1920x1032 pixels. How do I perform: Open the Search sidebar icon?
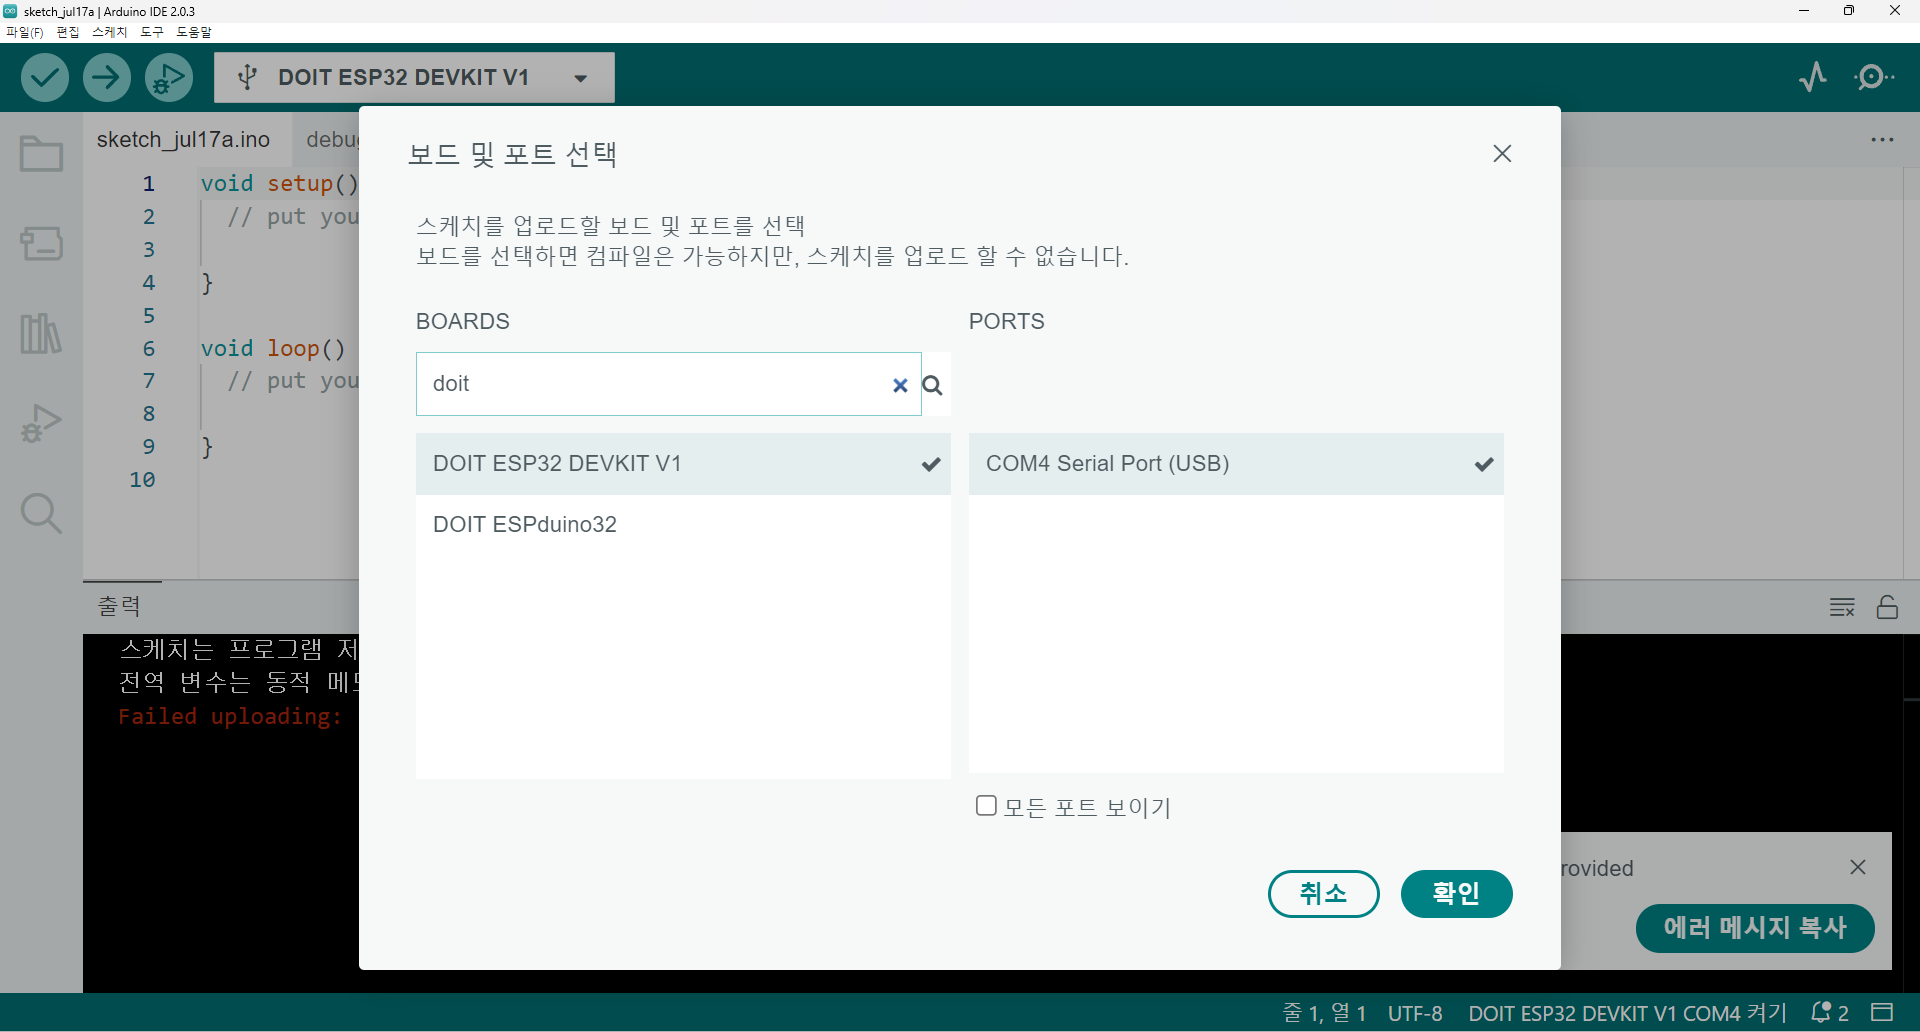tap(41, 514)
